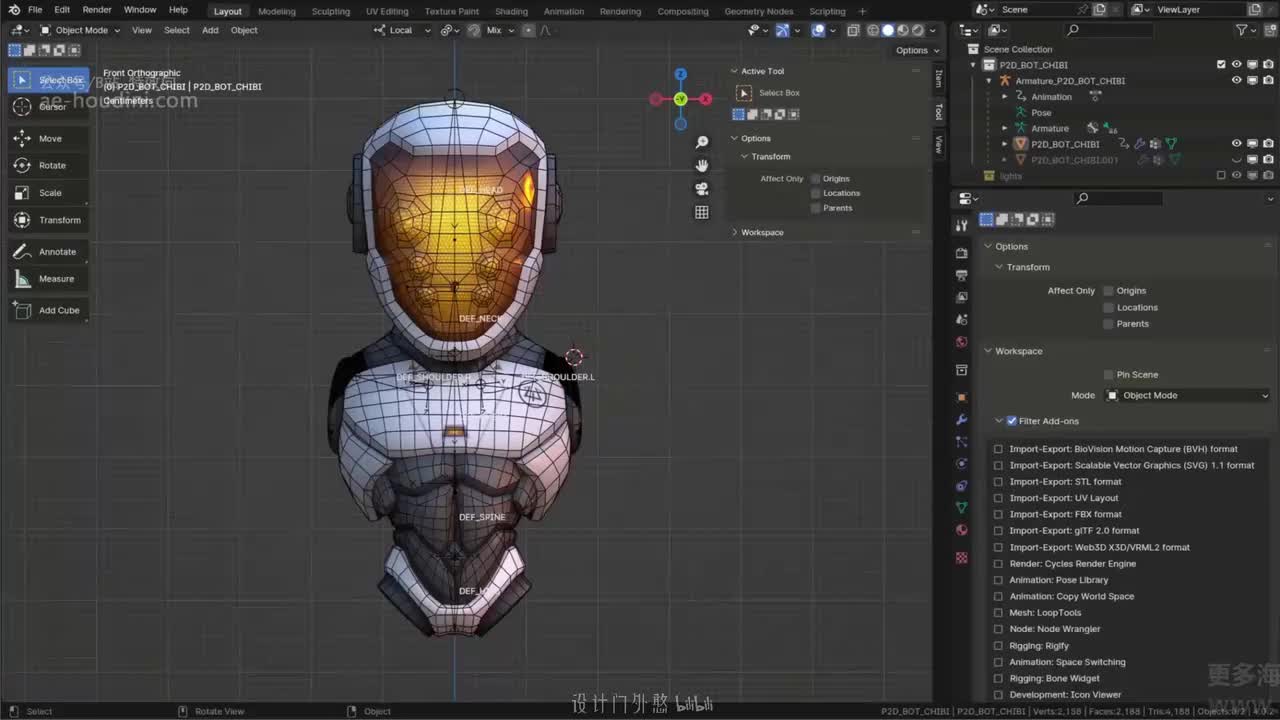Image resolution: width=1280 pixels, height=720 pixels.
Task: Open Object properties orange square tab
Action: (962, 397)
